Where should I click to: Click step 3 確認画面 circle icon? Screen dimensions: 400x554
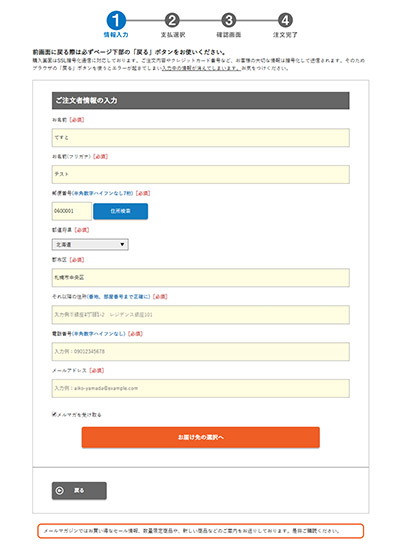229,20
